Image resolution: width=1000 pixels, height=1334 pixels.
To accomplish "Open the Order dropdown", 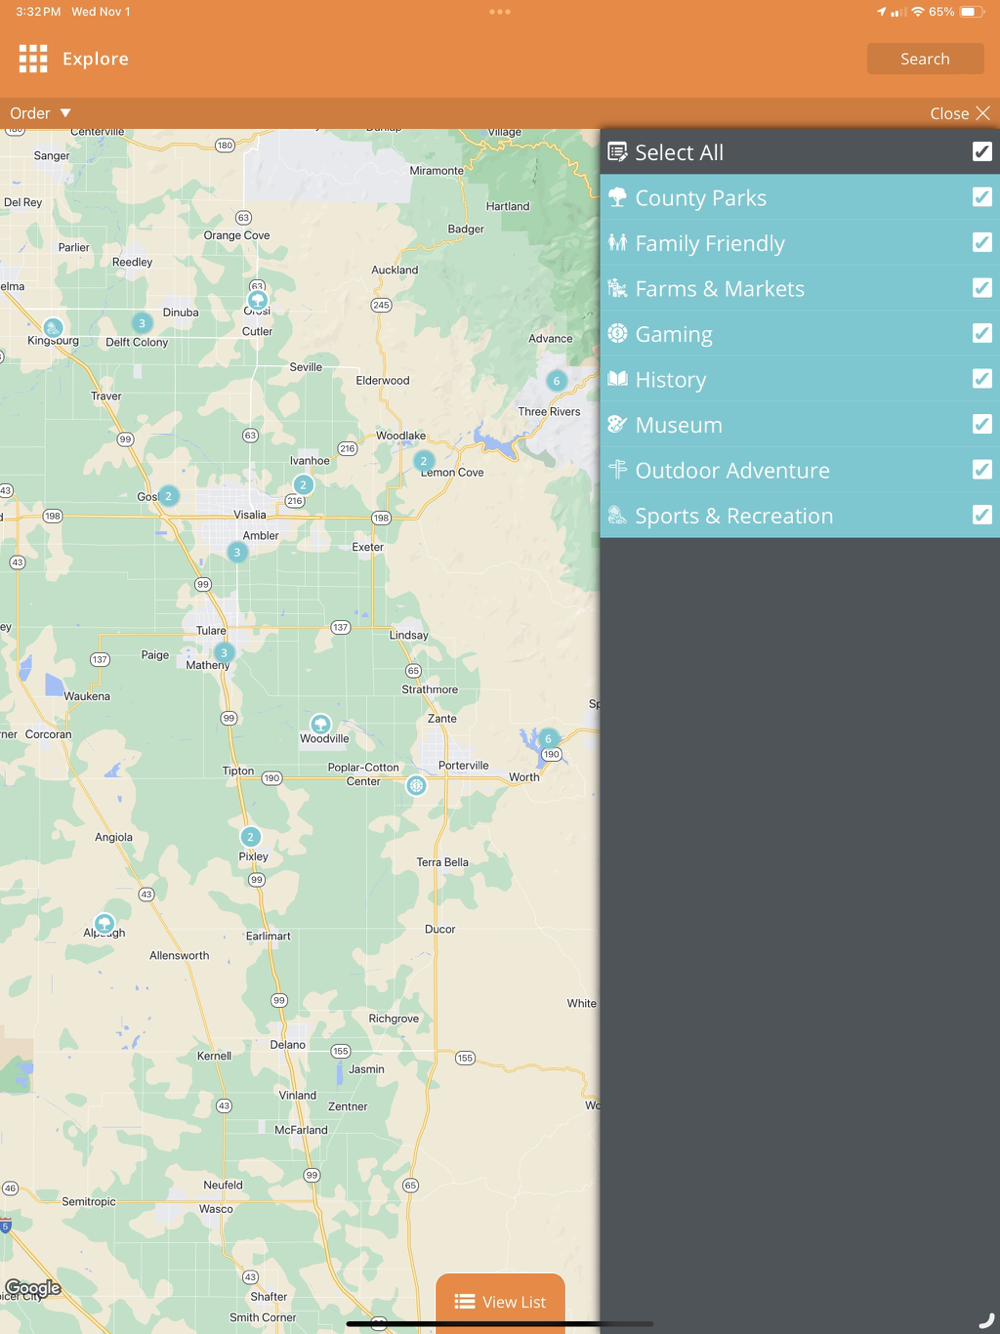I will (x=40, y=113).
